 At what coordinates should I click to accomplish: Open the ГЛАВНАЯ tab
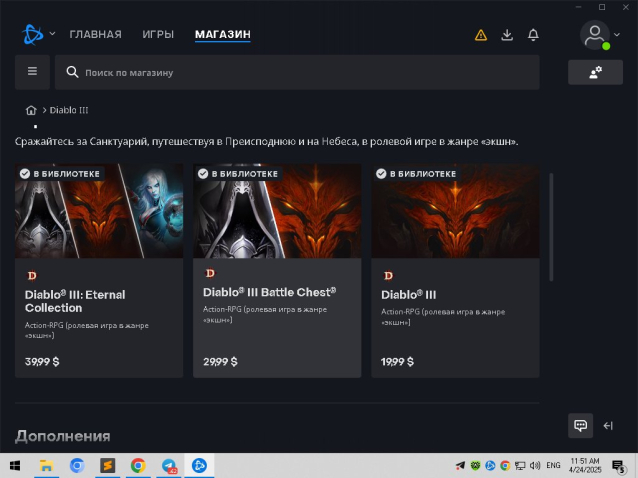coord(95,34)
